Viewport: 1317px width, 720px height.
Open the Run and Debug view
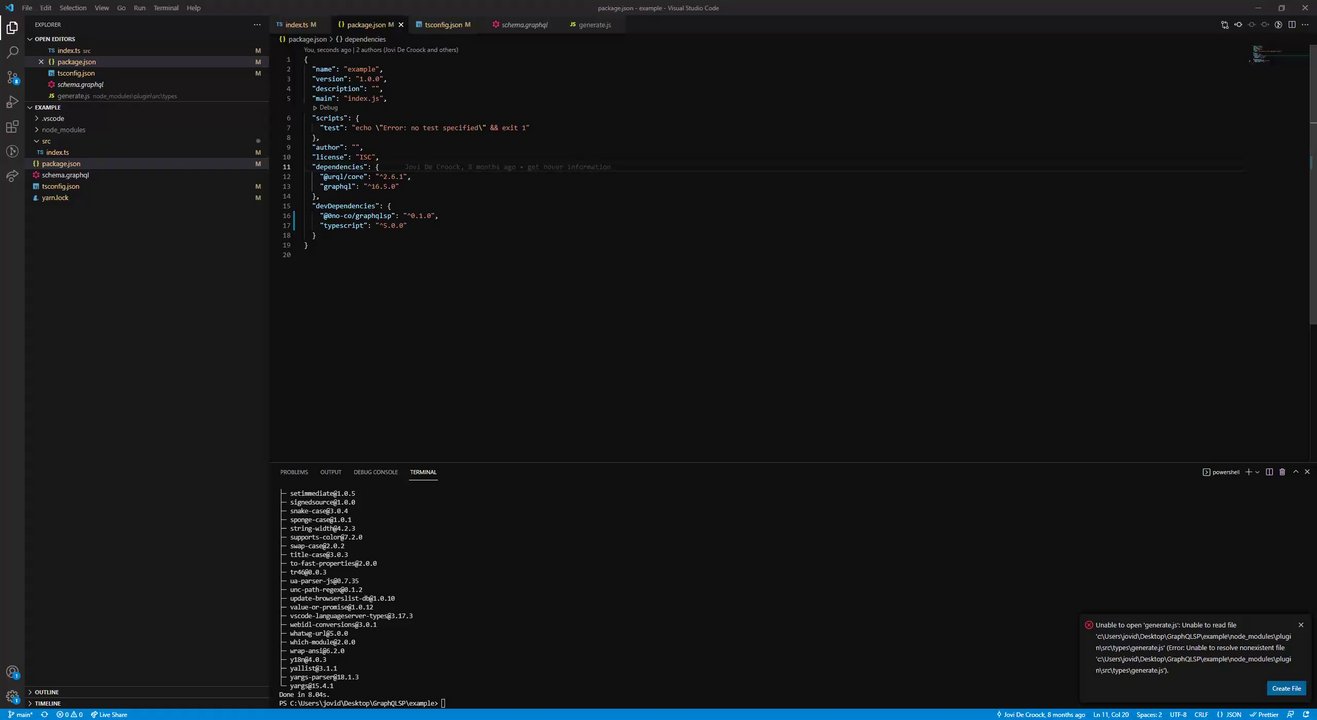(12, 102)
